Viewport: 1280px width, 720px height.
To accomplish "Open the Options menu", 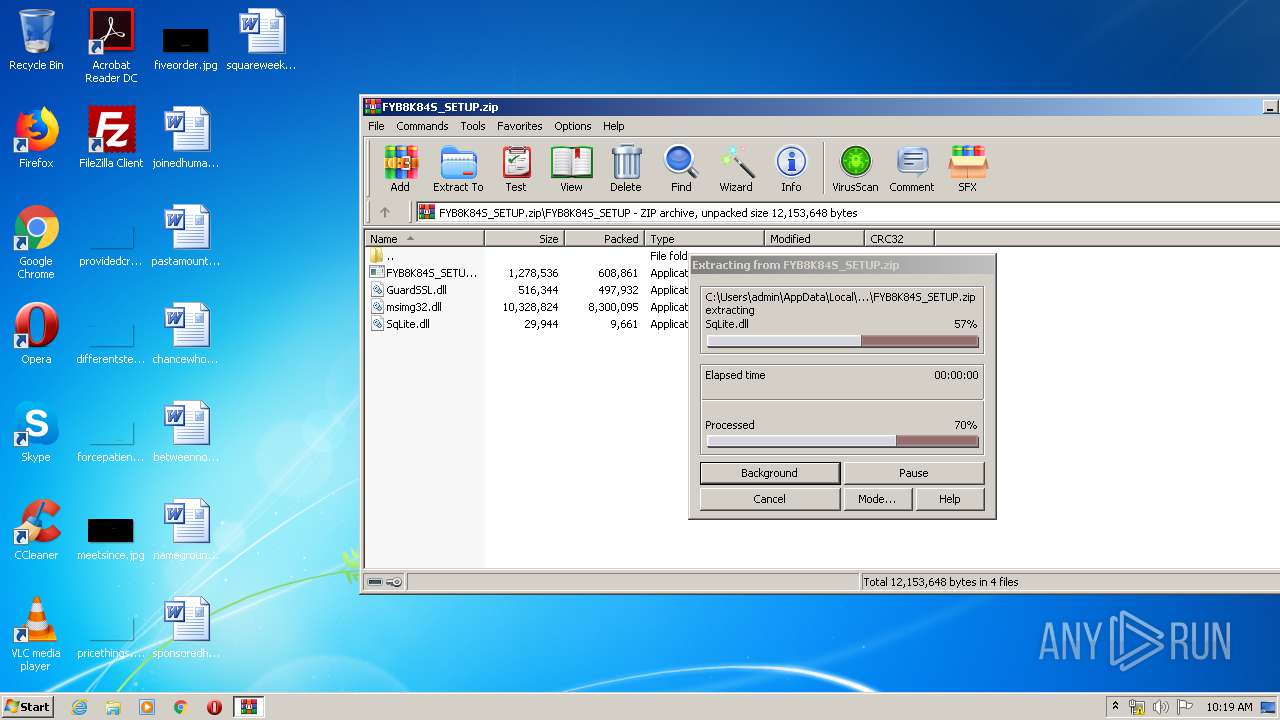I will [573, 126].
